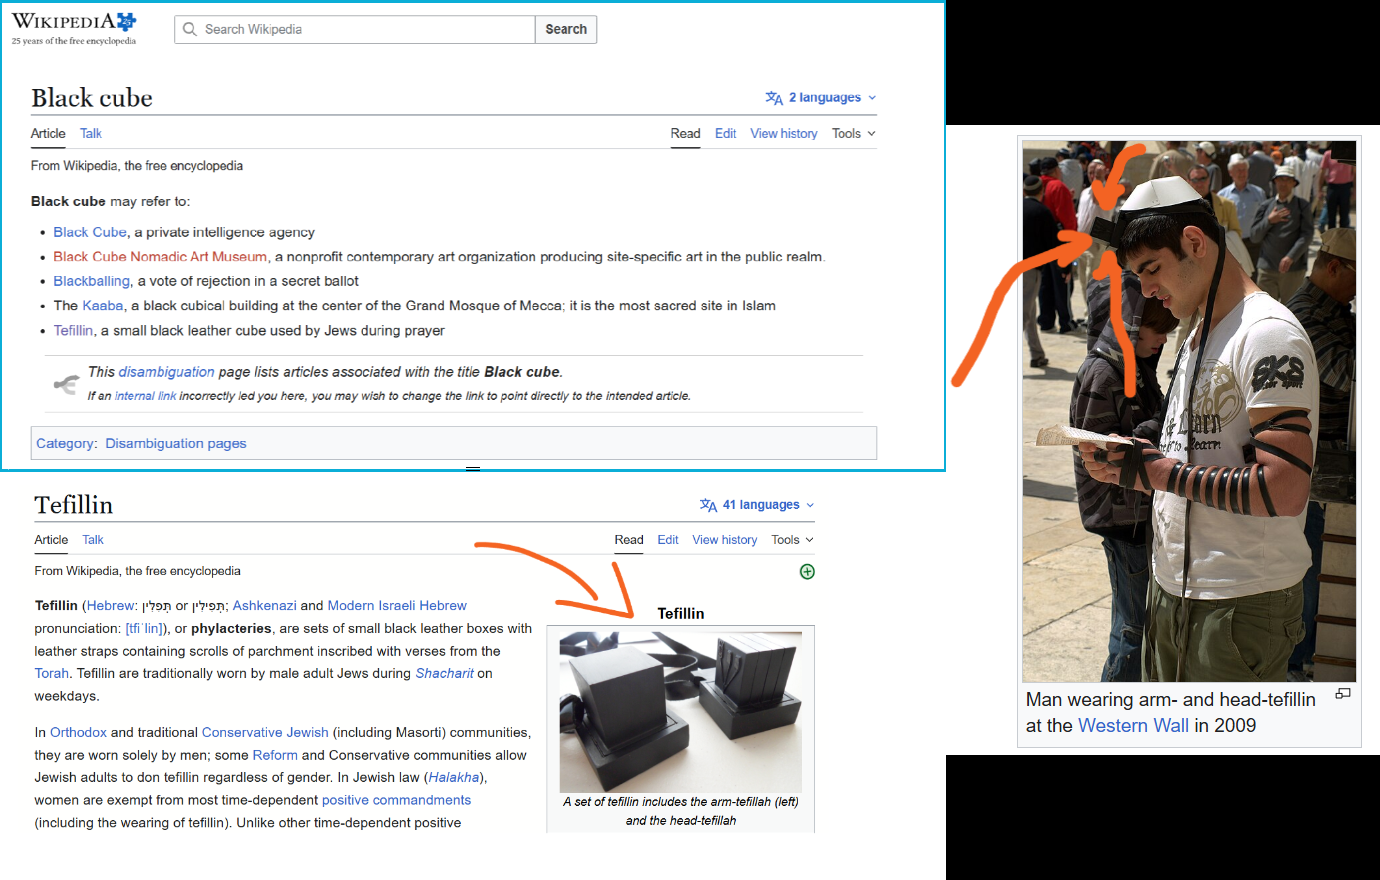This screenshot has height=880, width=1380.
Task: Click the disambiguation link in the notice
Action: point(166,372)
